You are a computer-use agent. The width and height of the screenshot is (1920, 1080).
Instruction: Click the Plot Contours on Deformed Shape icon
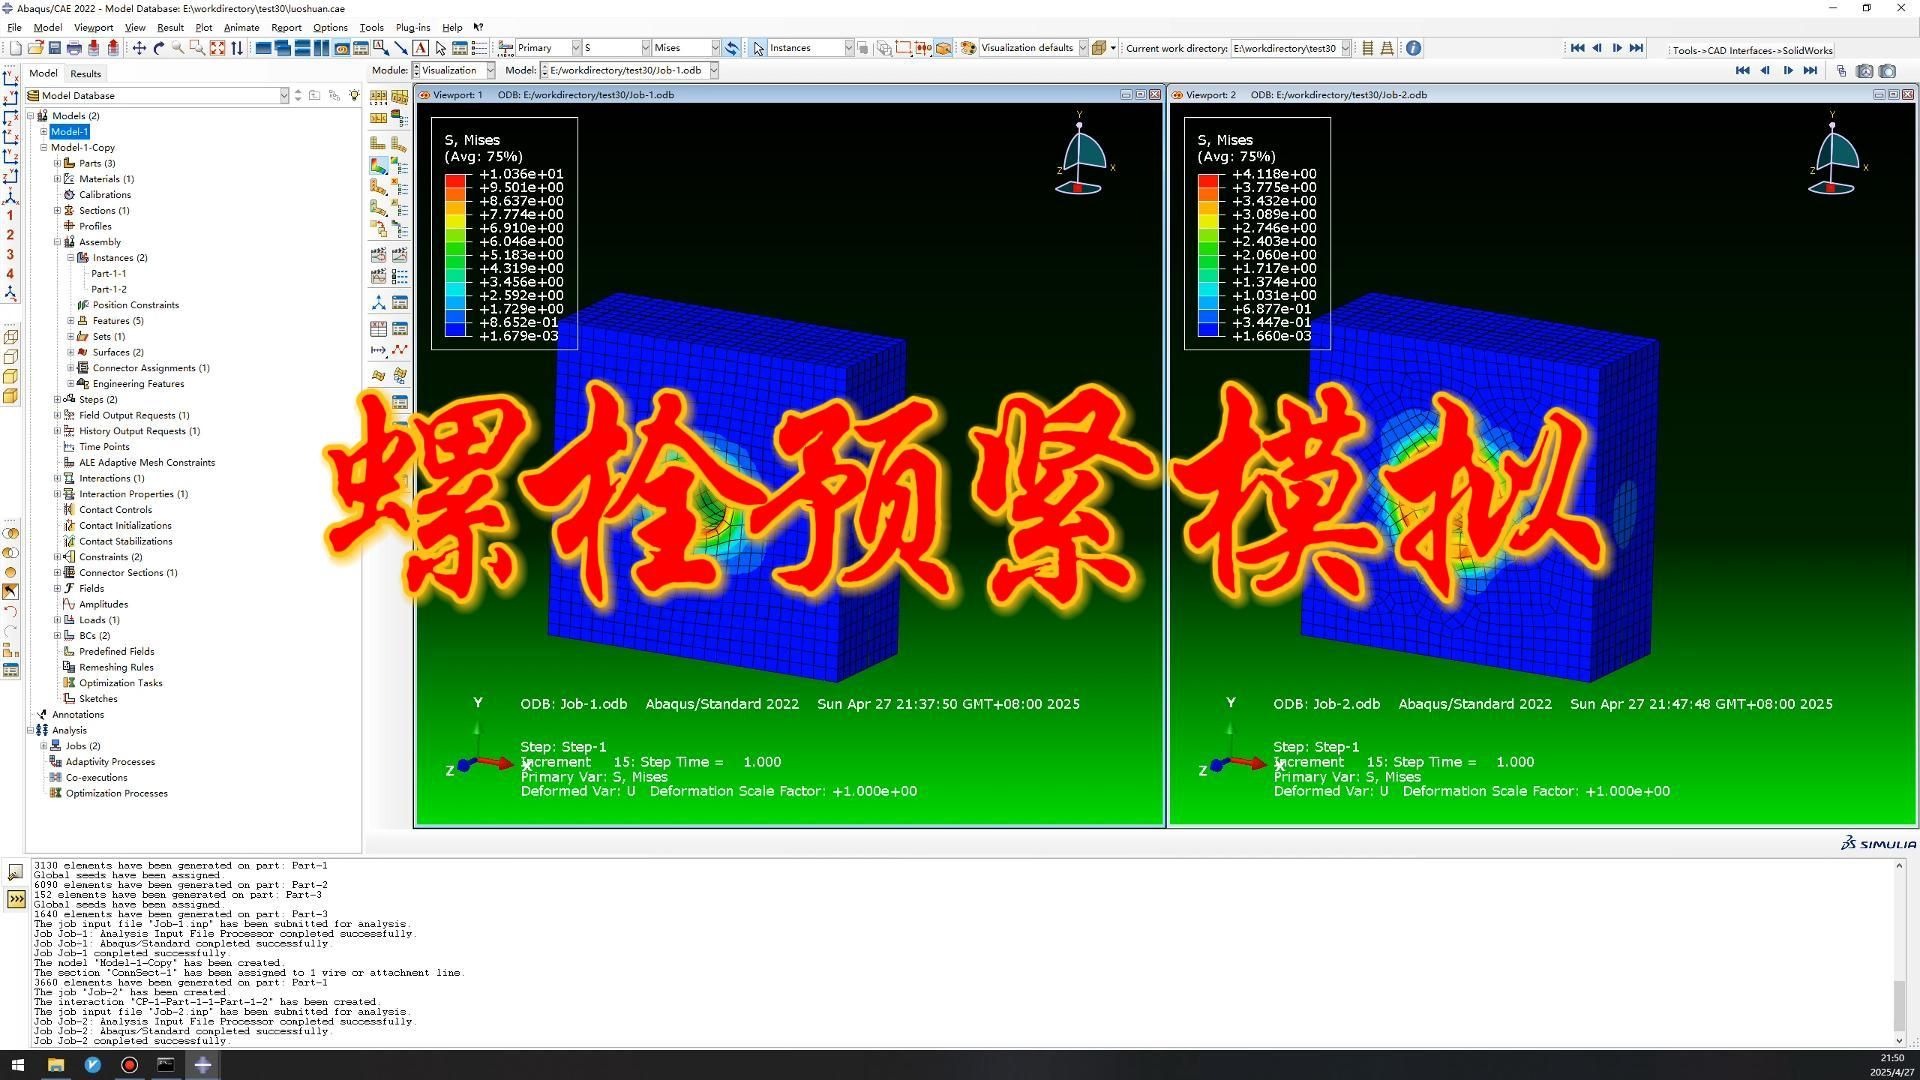click(378, 166)
